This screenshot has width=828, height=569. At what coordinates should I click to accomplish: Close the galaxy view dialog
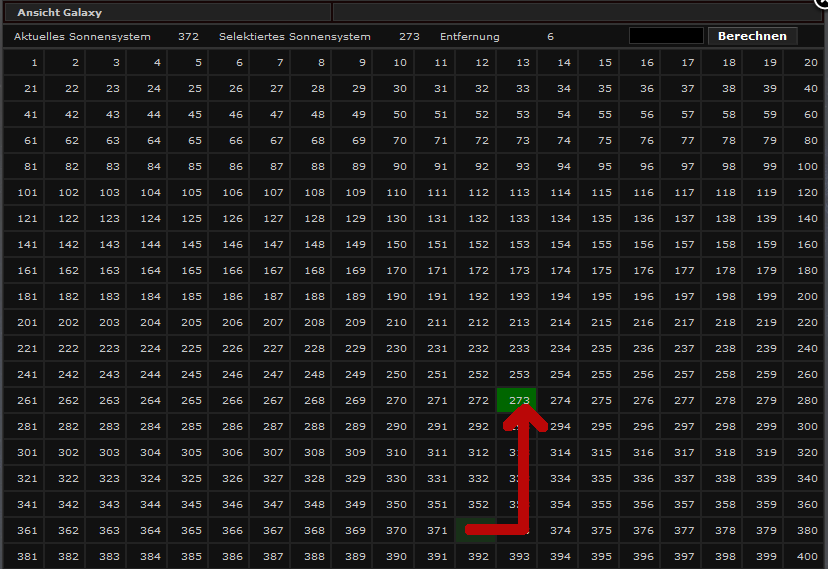[x=822, y=4]
